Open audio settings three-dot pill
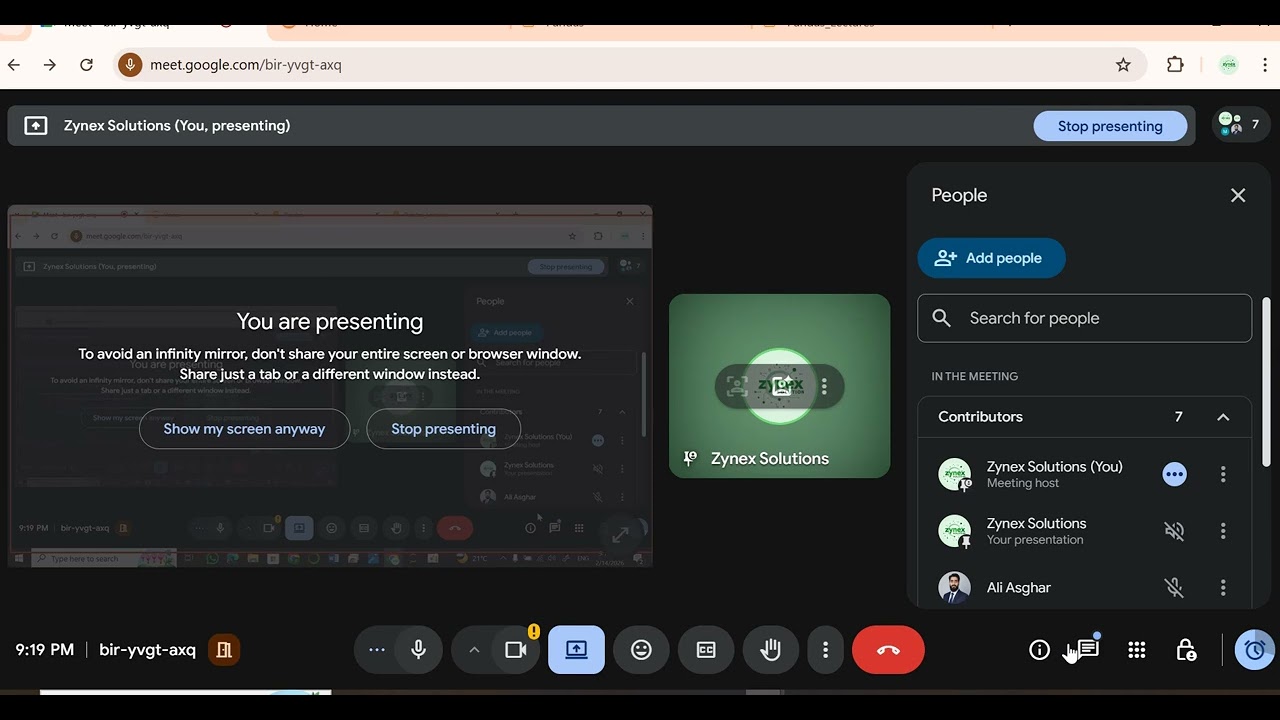This screenshot has width=1280, height=720. [376, 650]
